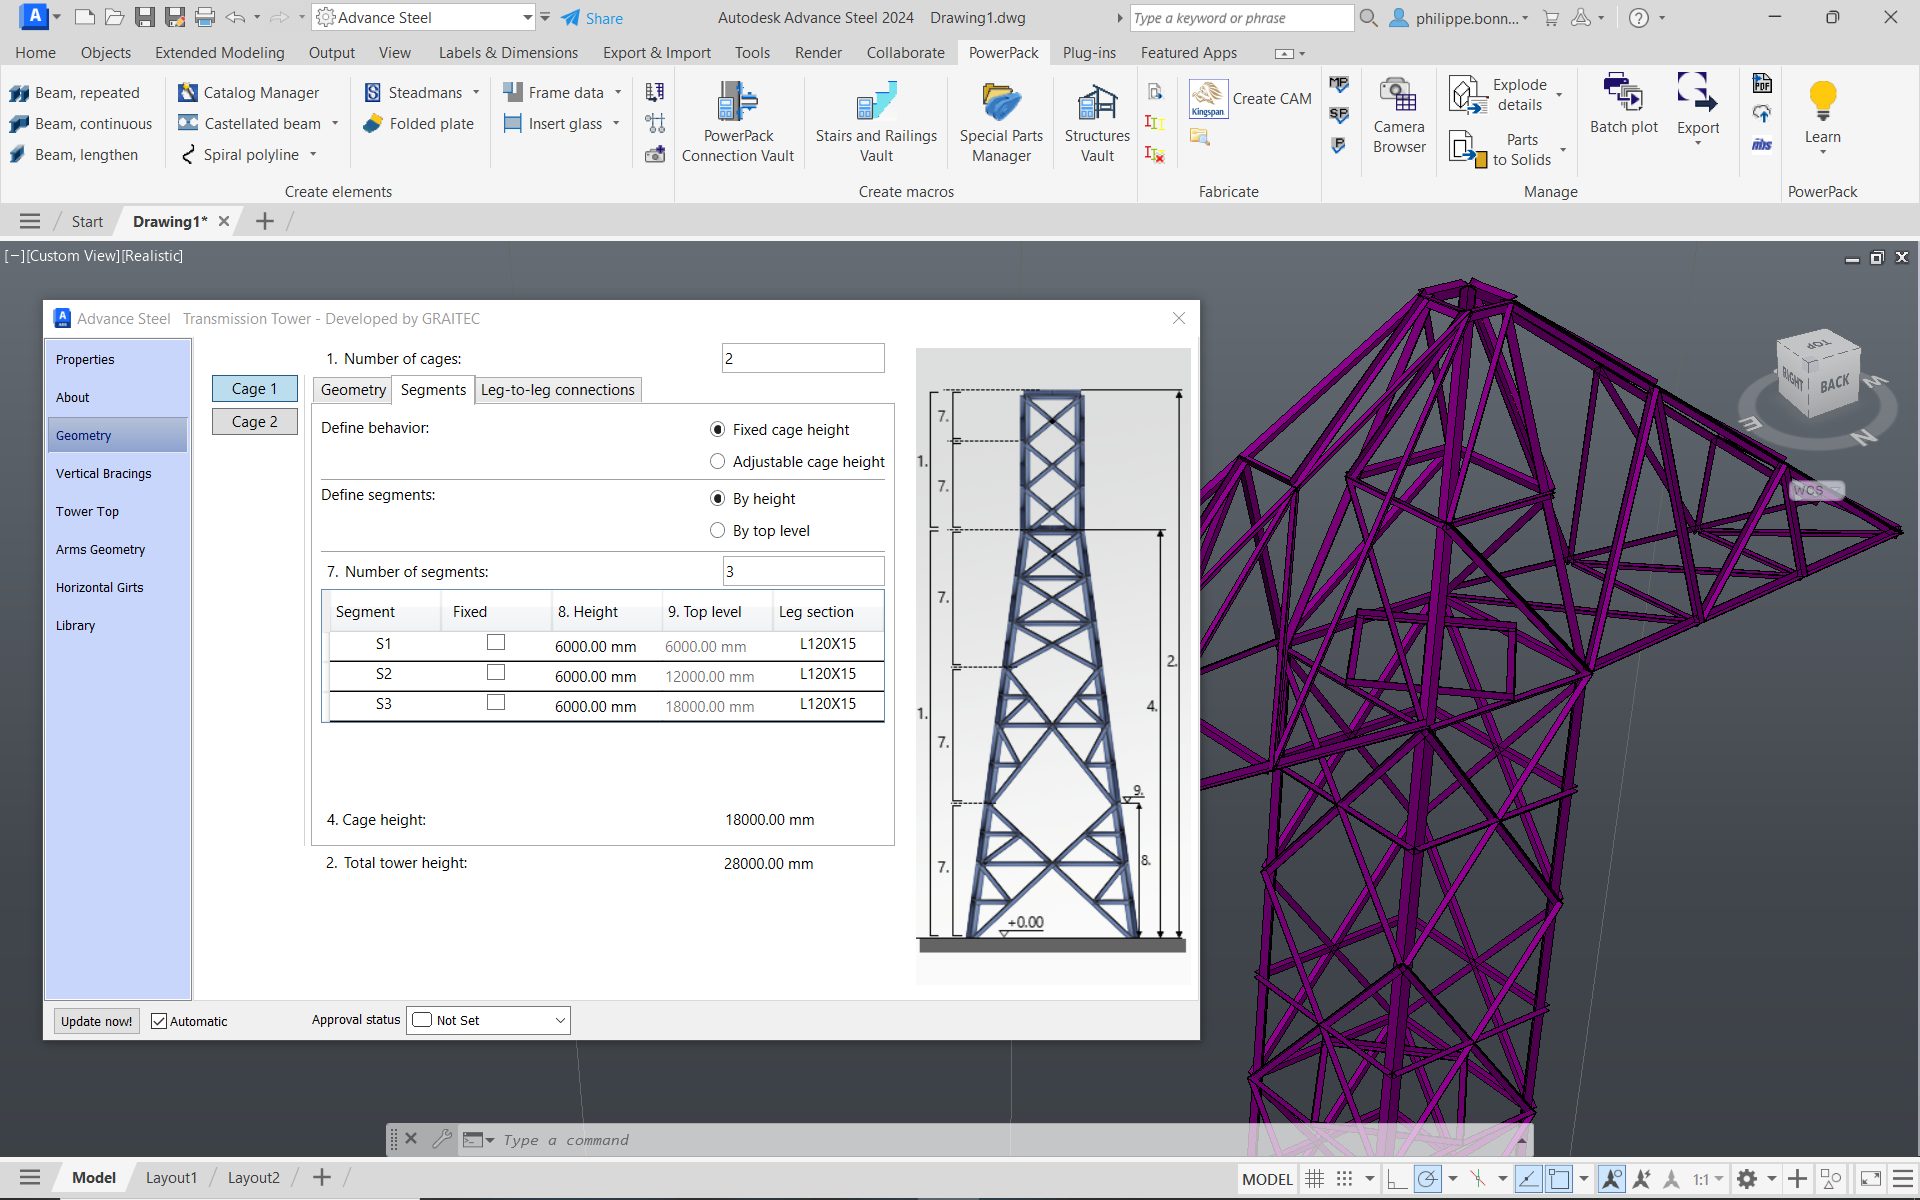Open Structures Vault
Screen dimensions: 1920x1200
[x=1097, y=122]
